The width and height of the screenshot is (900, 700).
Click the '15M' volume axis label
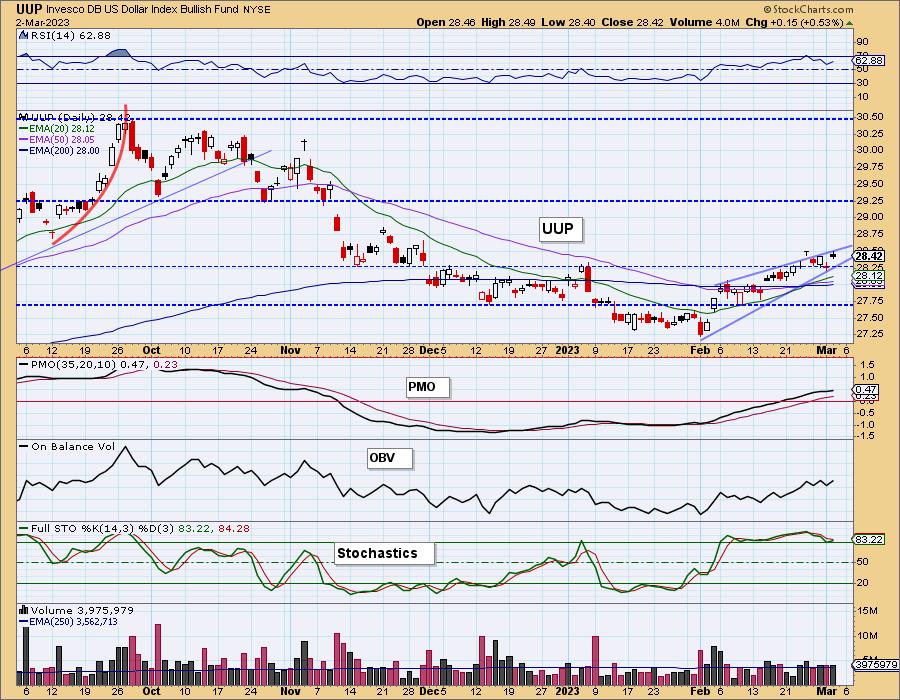869,611
